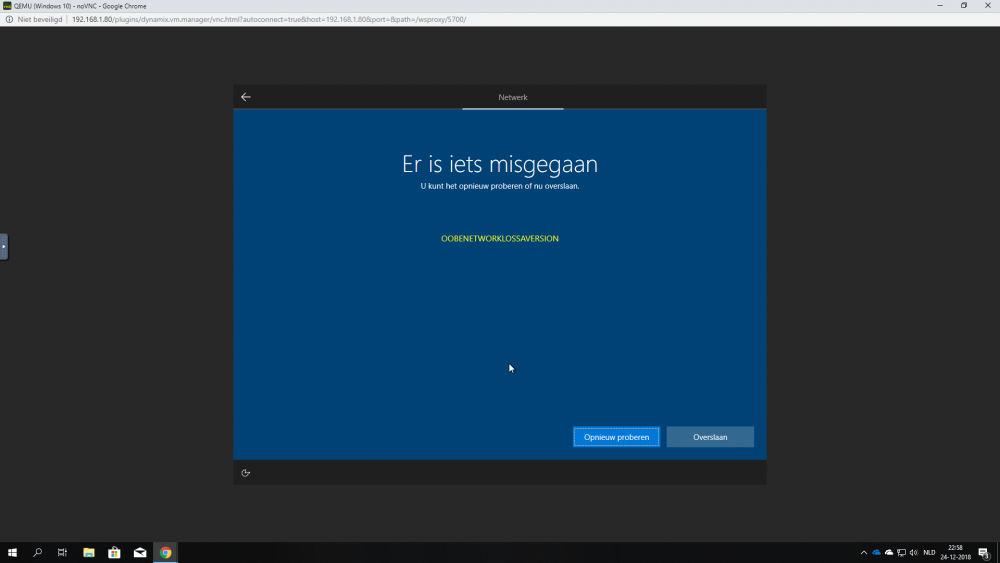Image resolution: width=1000 pixels, height=563 pixels.
Task: Click the U kunt het opnieuw proberen subtitle text
Action: click(500, 186)
